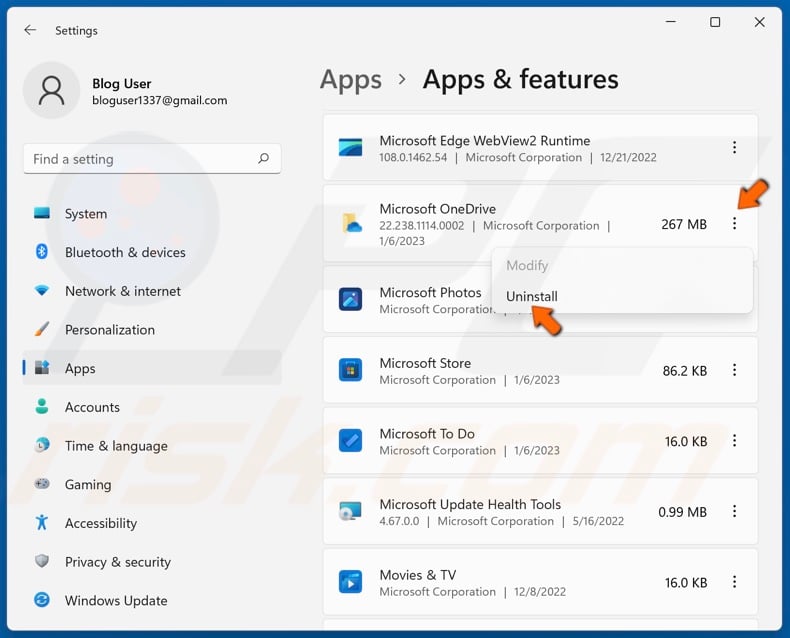Image resolution: width=790 pixels, height=638 pixels.
Task: Click the Apps breadcrumb link
Action: coord(351,80)
